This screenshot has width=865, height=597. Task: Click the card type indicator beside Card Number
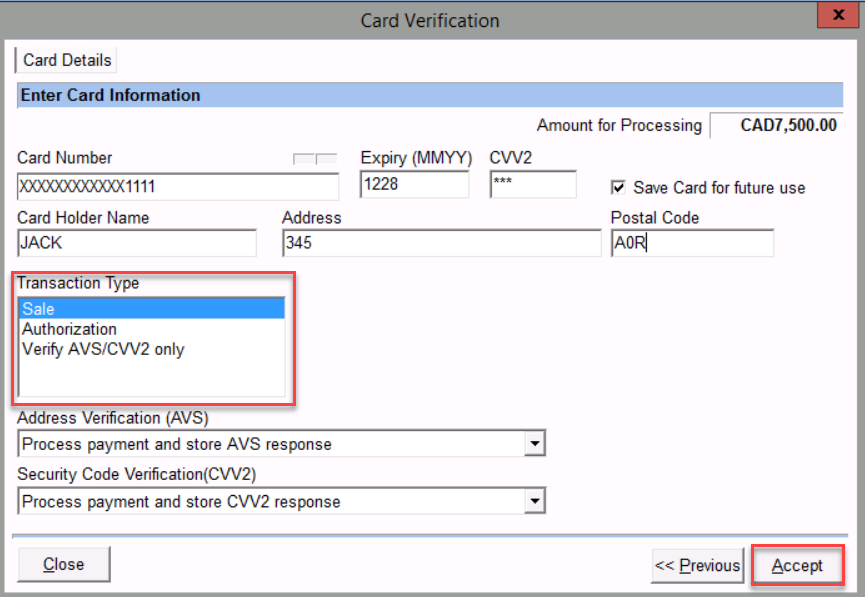coord(314,159)
